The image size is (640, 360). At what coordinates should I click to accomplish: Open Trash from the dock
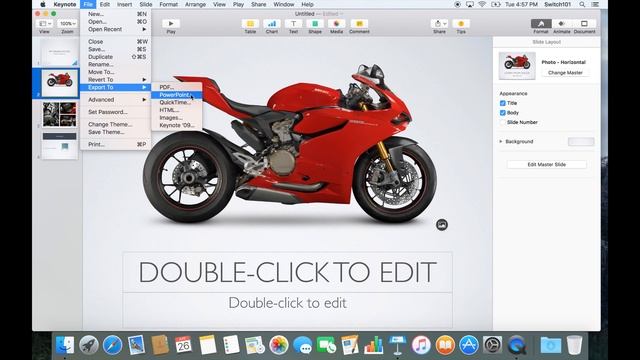click(574, 345)
